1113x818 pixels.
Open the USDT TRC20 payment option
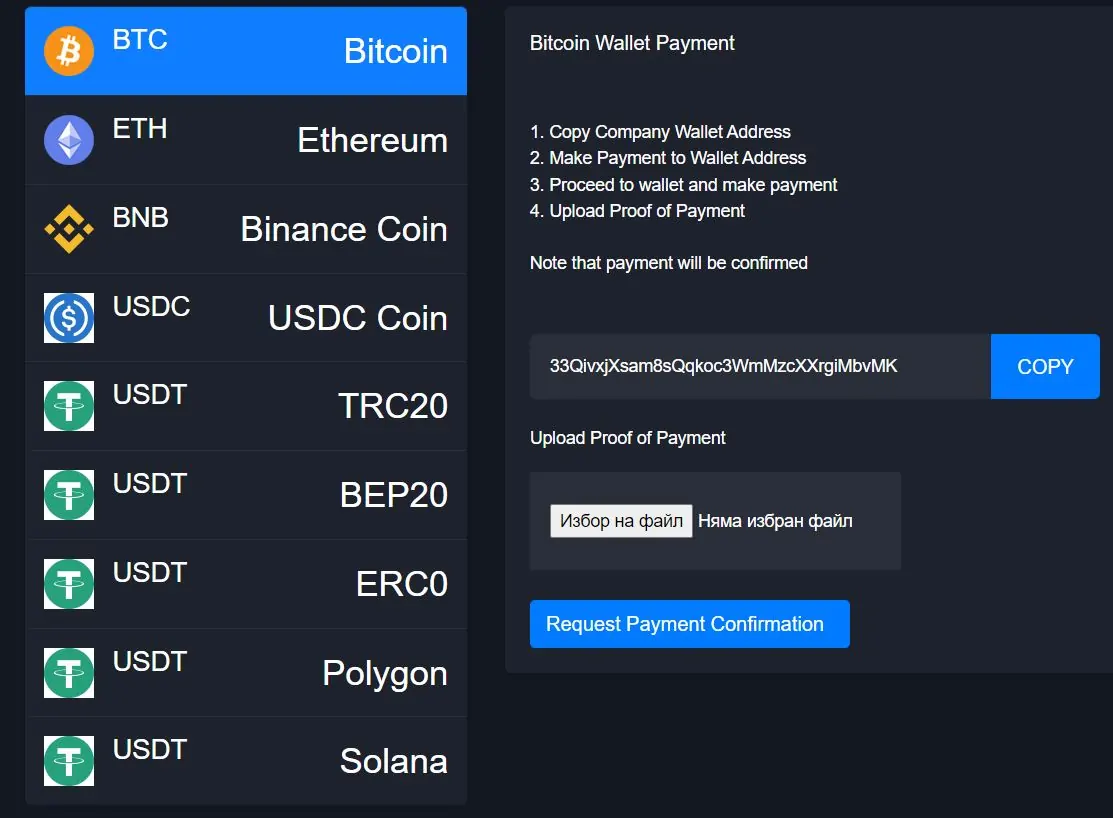[246, 406]
